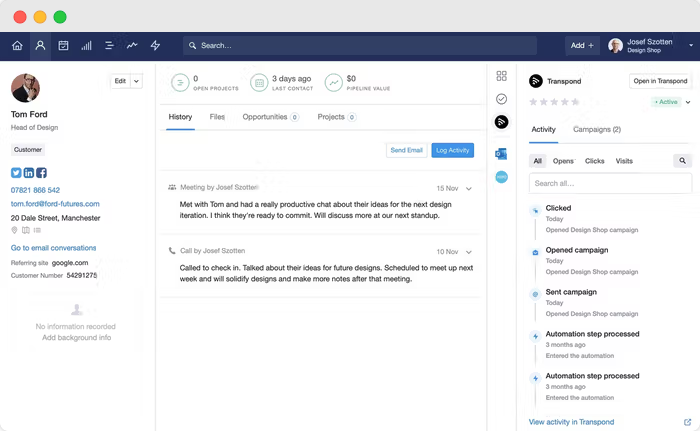Expand the 10 Nov call entry chevron

tap(469, 252)
